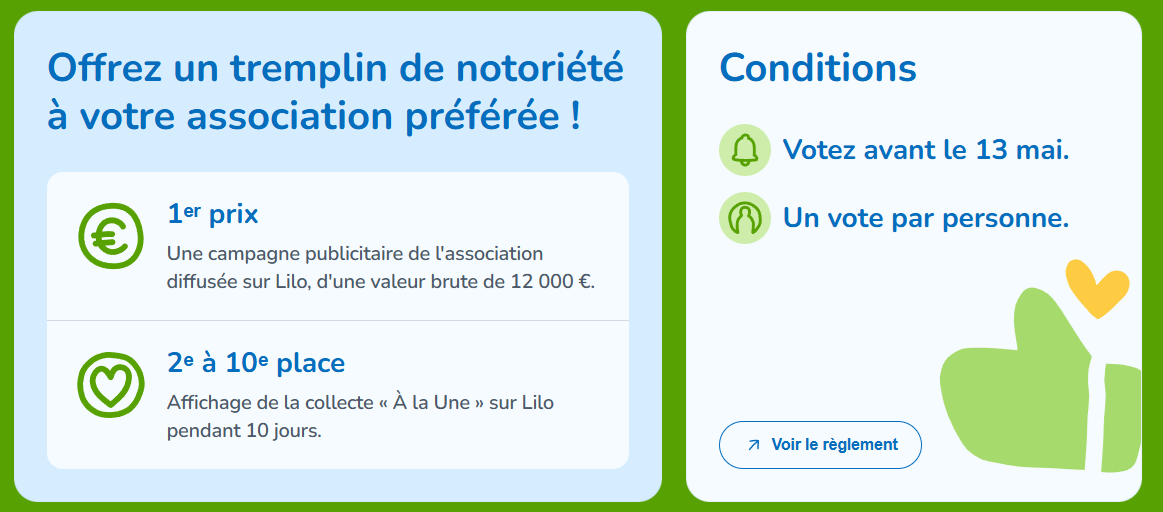Click the yellow heart illustration

tap(1096, 288)
